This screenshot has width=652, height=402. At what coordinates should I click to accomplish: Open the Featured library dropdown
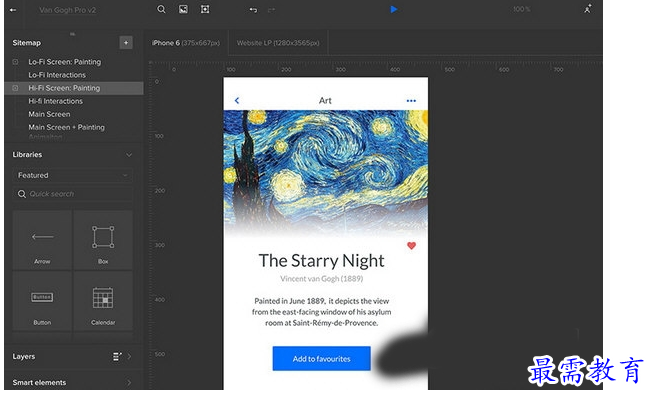click(72, 175)
